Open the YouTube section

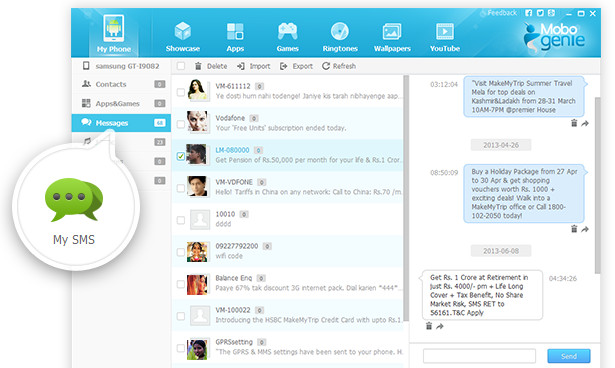(x=445, y=37)
